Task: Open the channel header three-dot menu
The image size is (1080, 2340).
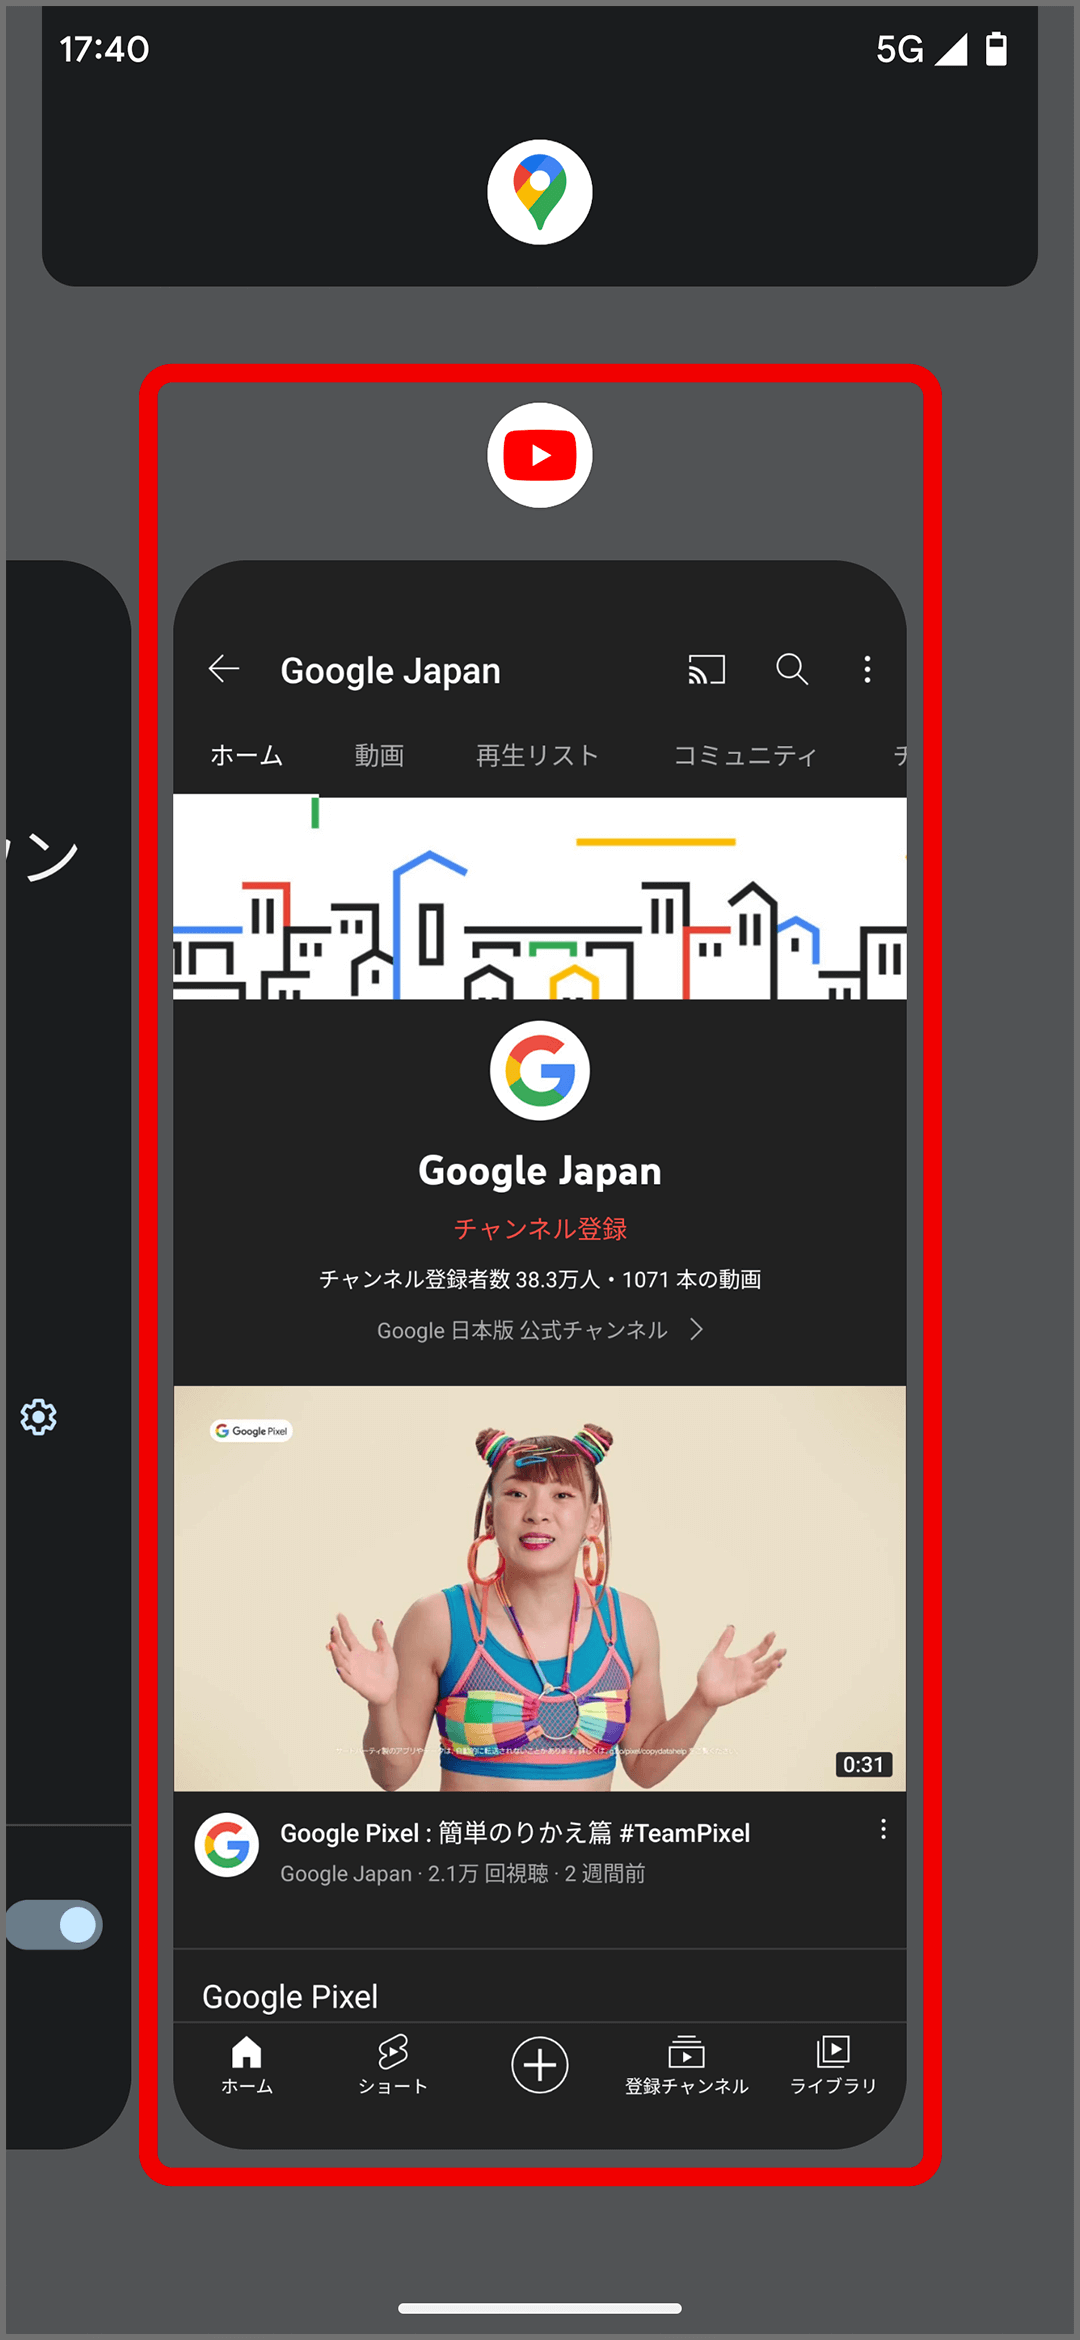Action: 867,669
